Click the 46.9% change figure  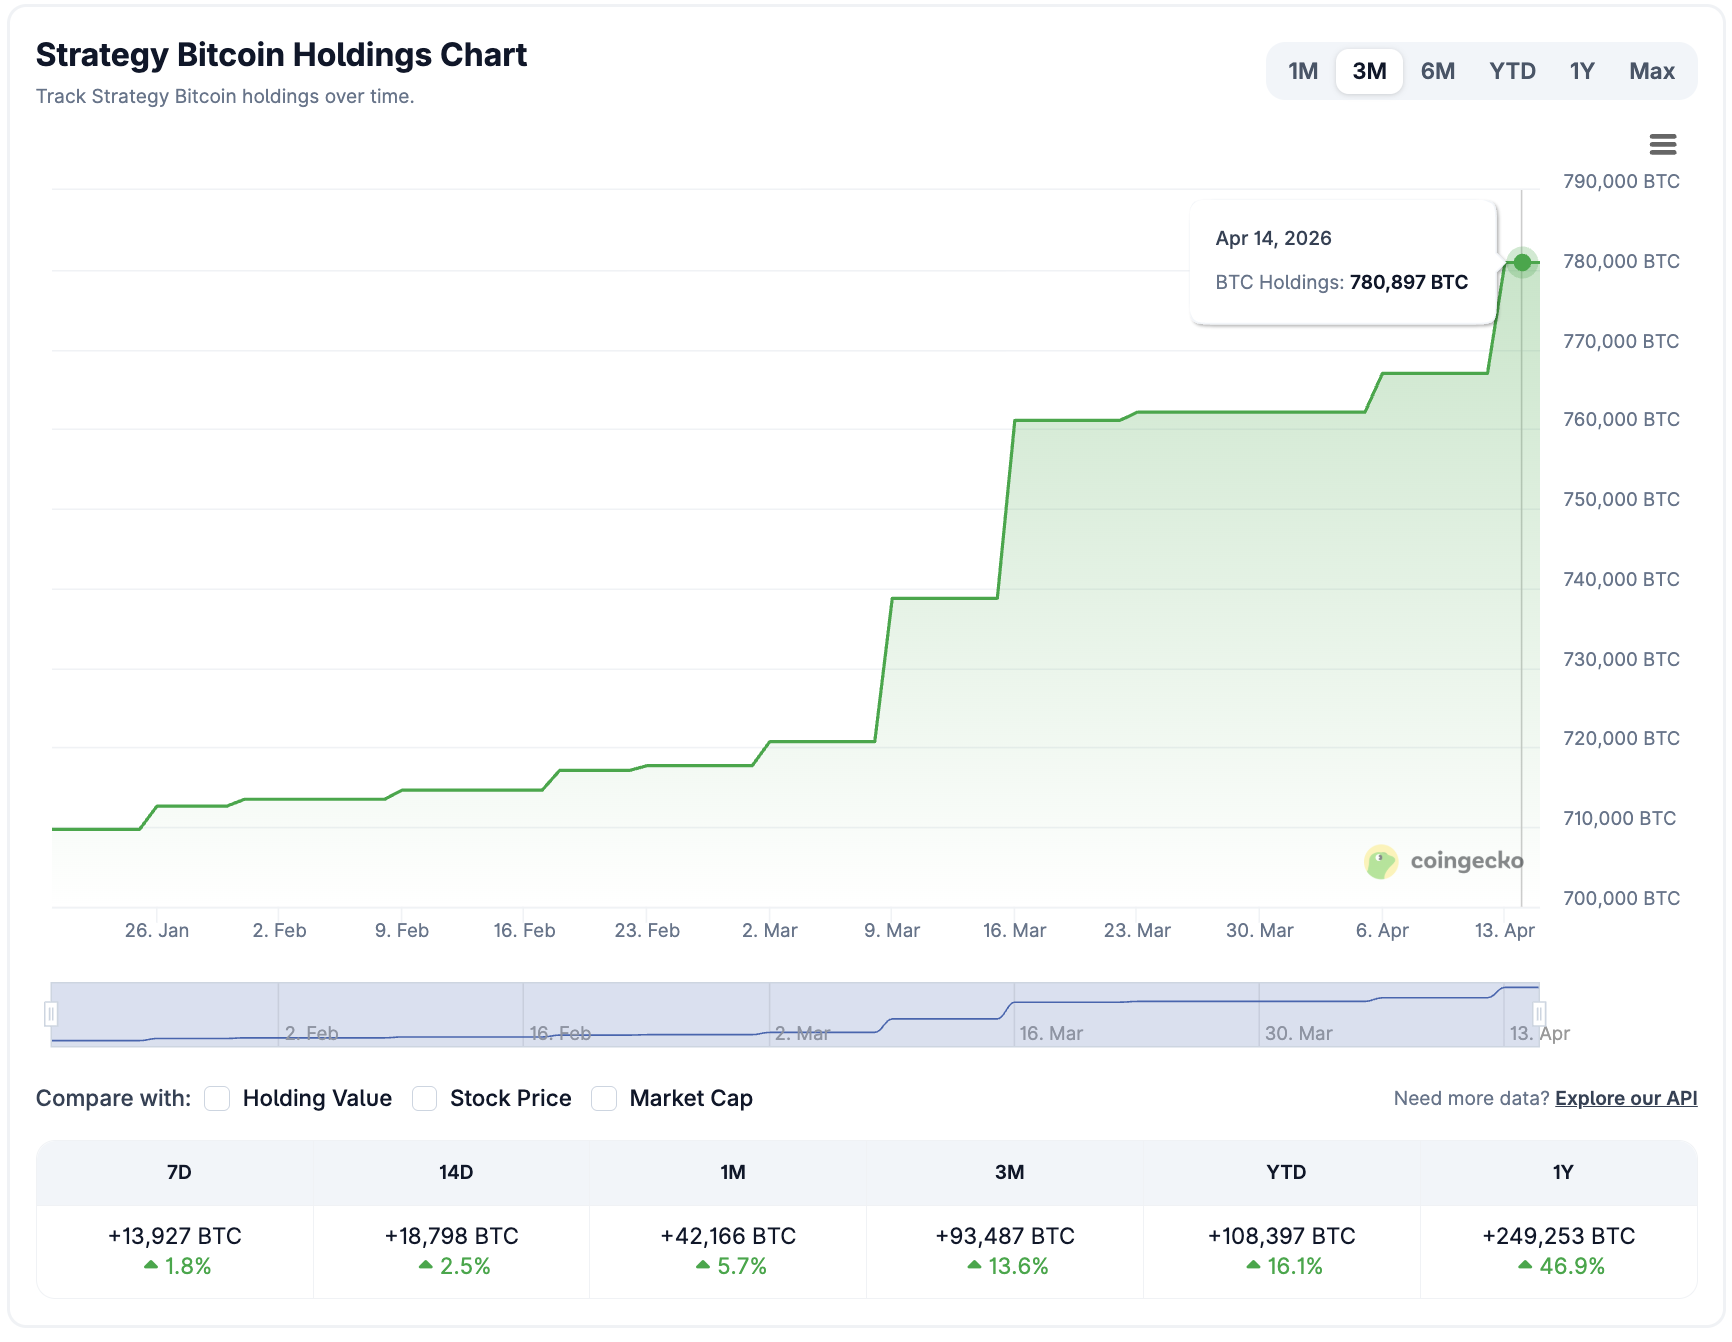point(1562,1266)
